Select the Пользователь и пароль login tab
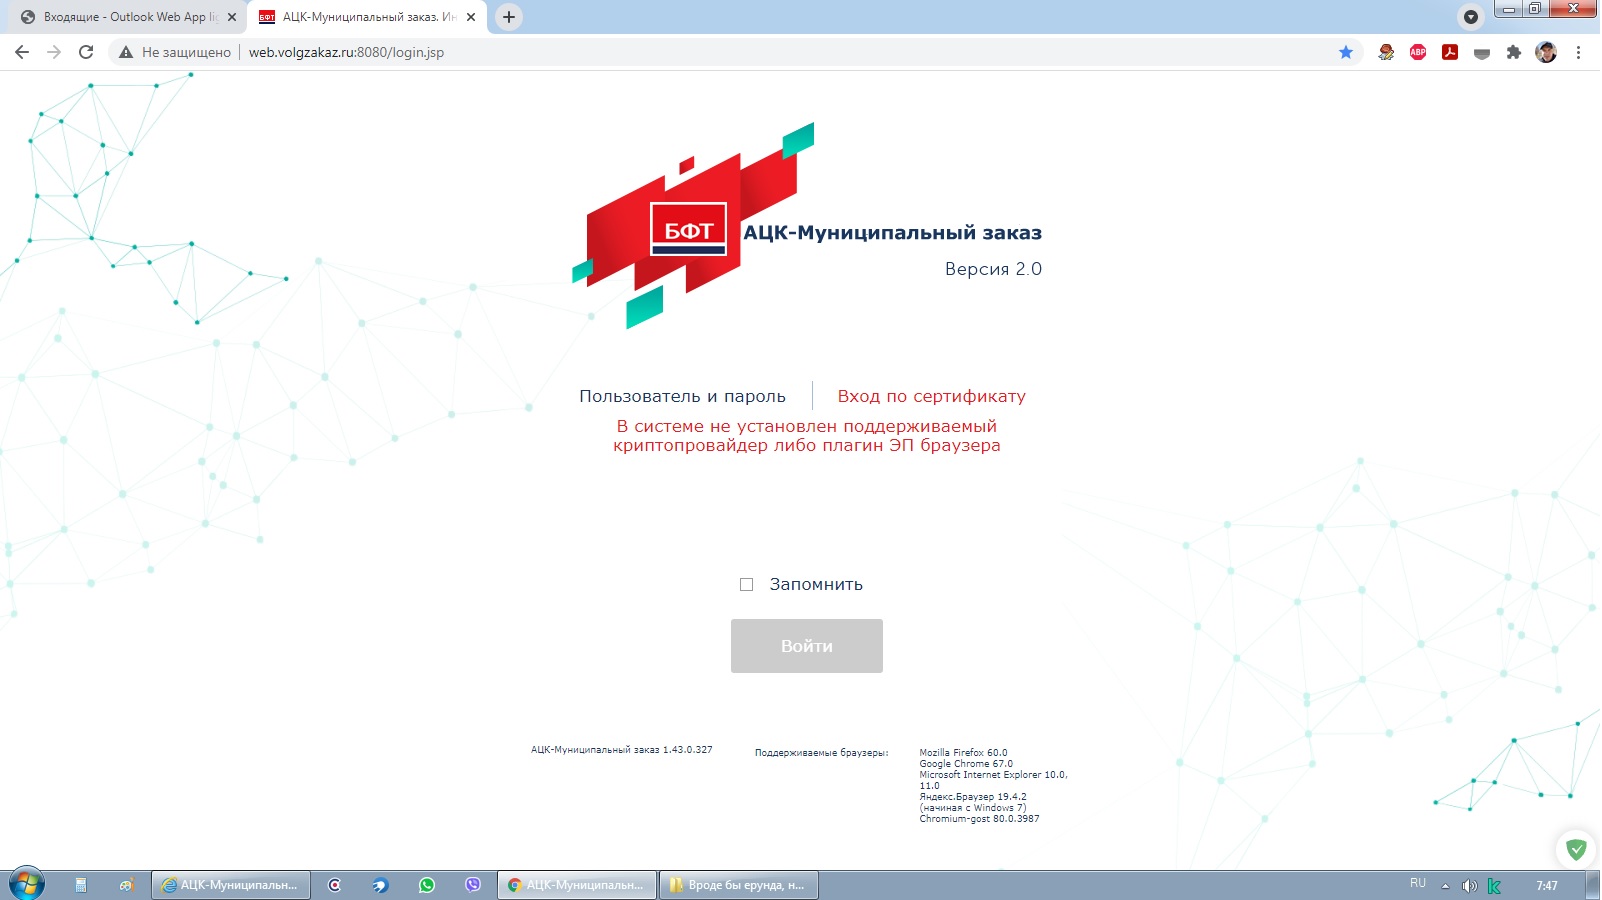 682,396
